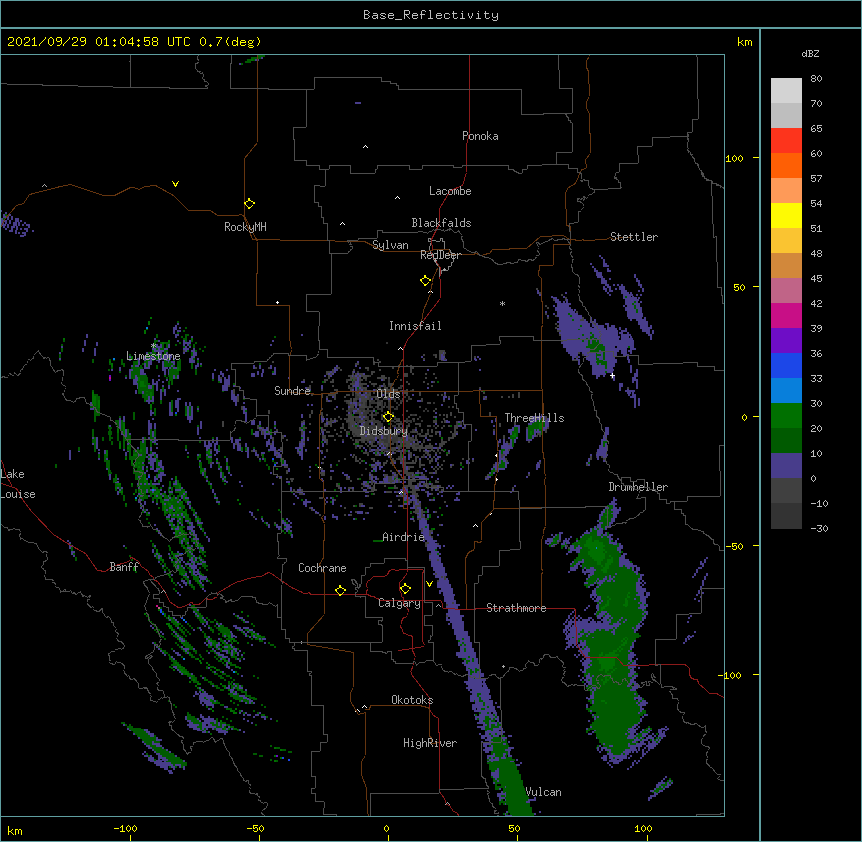Click the yellow diamond marker below Olds
The width and height of the screenshot is (862, 842).
(x=388, y=417)
